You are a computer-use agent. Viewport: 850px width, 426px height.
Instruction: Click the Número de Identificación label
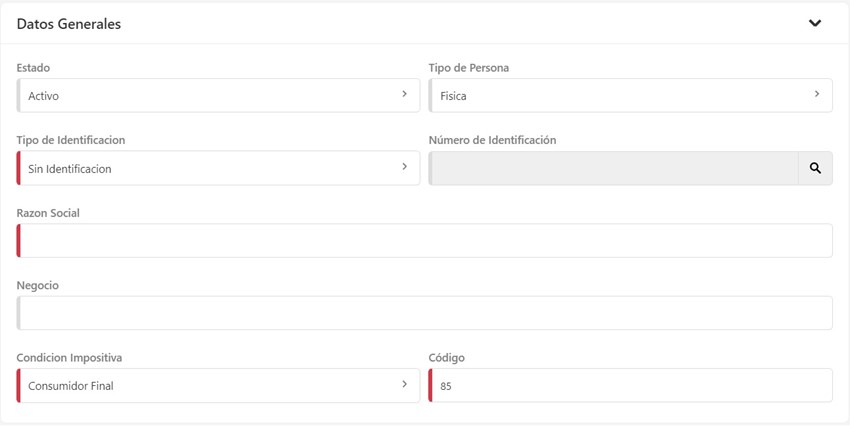tap(492, 140)
